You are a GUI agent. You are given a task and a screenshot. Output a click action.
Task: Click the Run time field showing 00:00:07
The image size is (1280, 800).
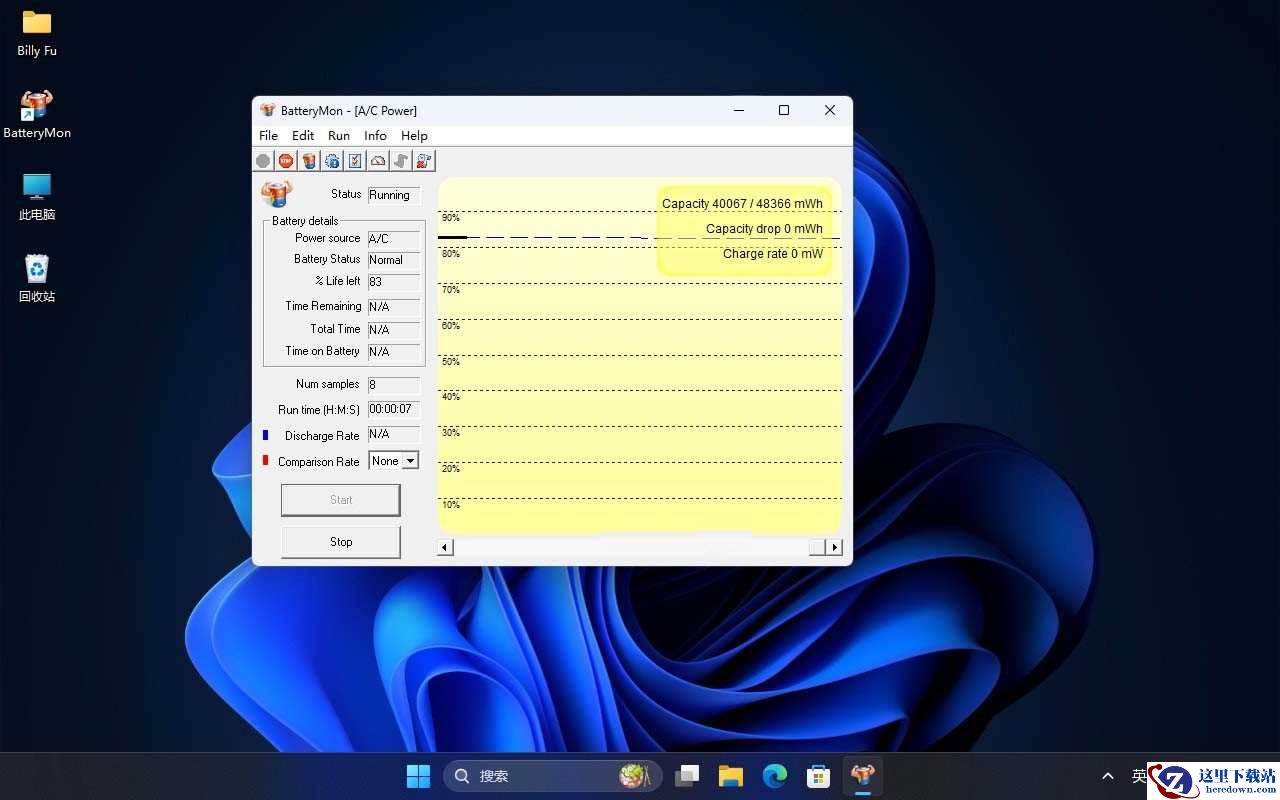click(x=394, y=410)
